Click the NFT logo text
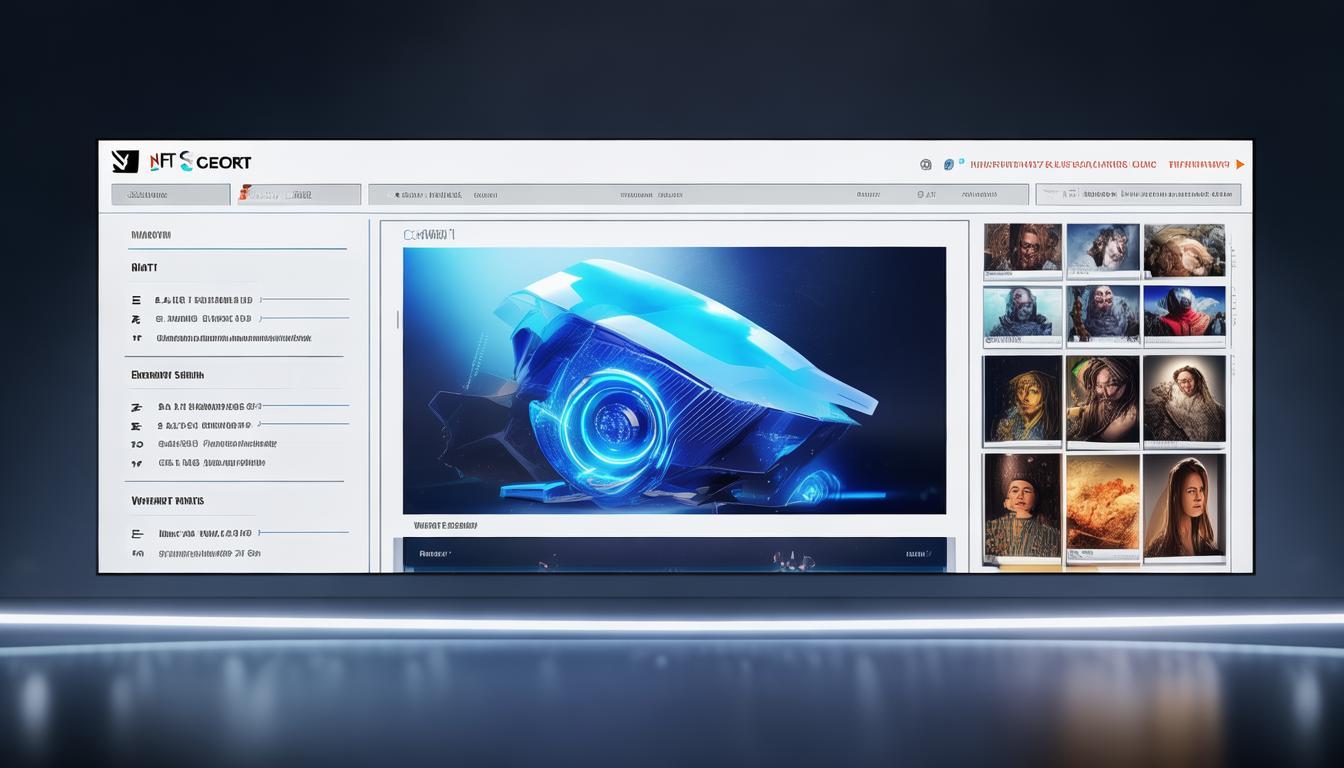Screen dimensions: 1344x768 200,162
